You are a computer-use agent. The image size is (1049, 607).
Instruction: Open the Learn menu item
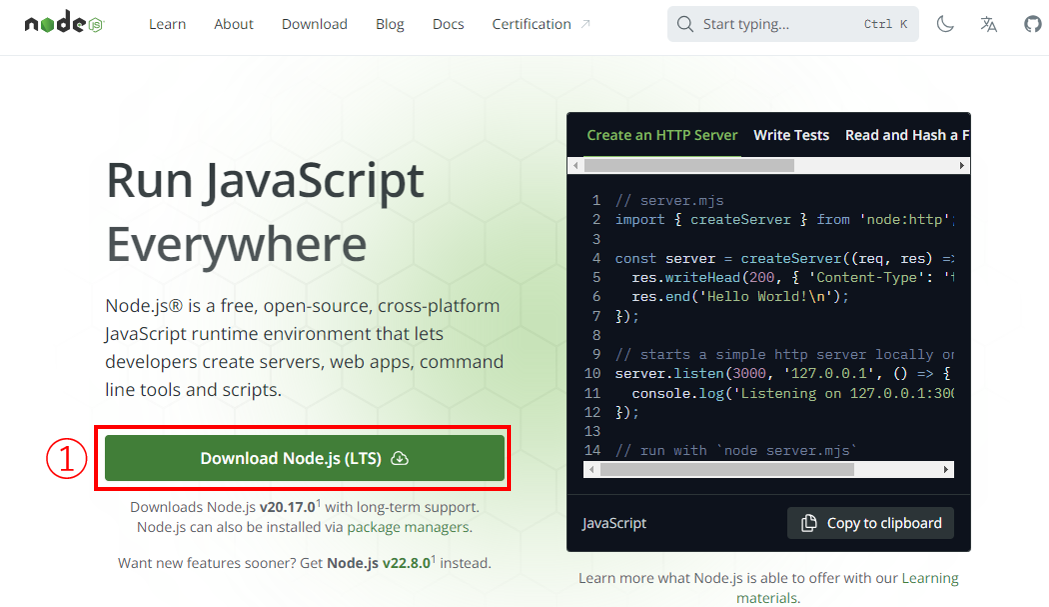167,24
